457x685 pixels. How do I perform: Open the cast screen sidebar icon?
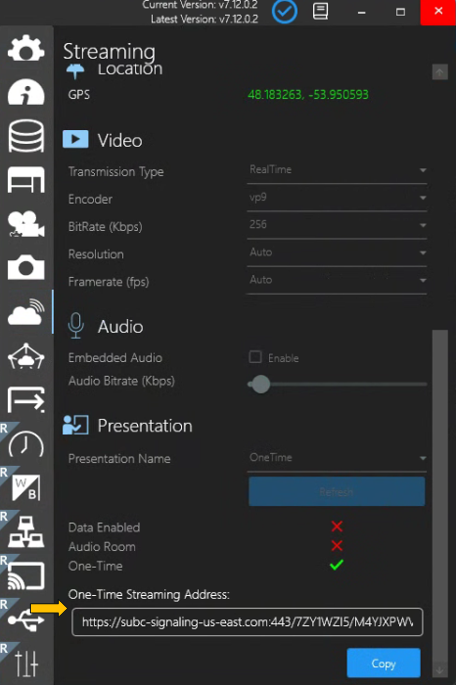26,576
